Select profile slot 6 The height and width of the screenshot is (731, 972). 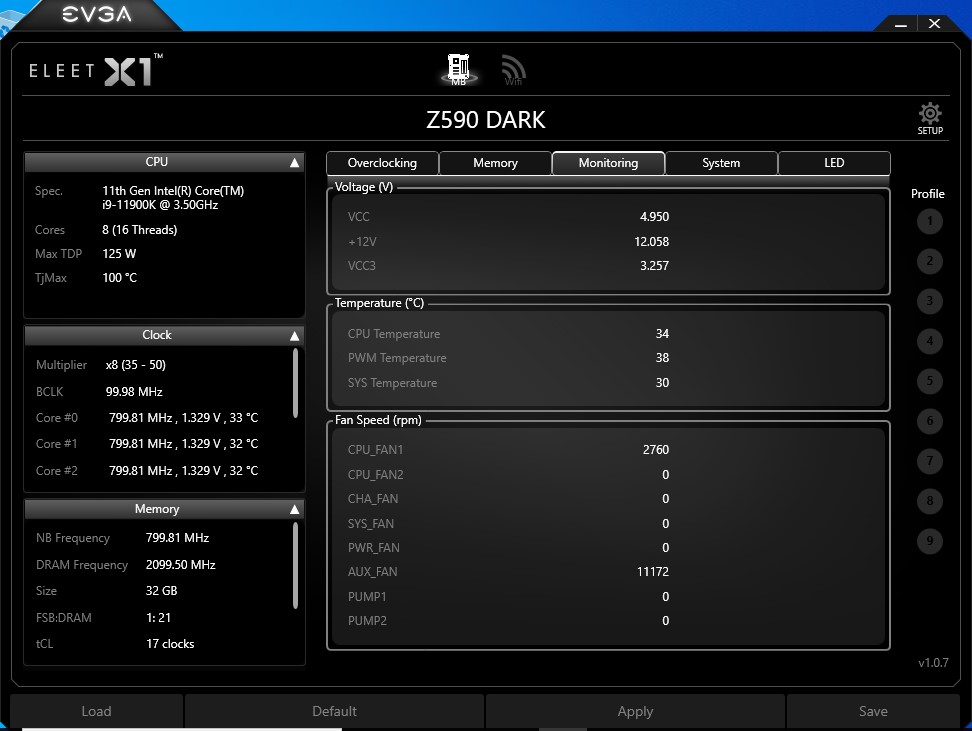click(929, 421)
